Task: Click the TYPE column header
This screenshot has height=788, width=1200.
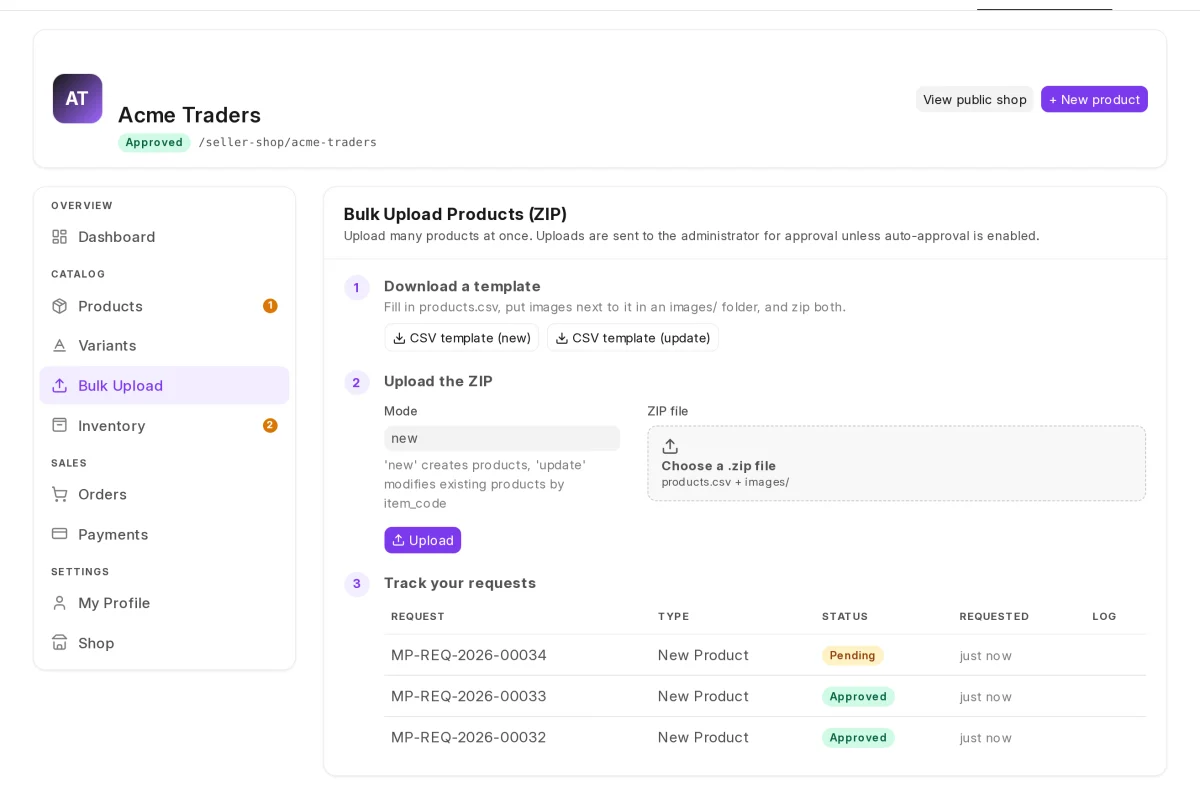Action: tap(673, 616)
